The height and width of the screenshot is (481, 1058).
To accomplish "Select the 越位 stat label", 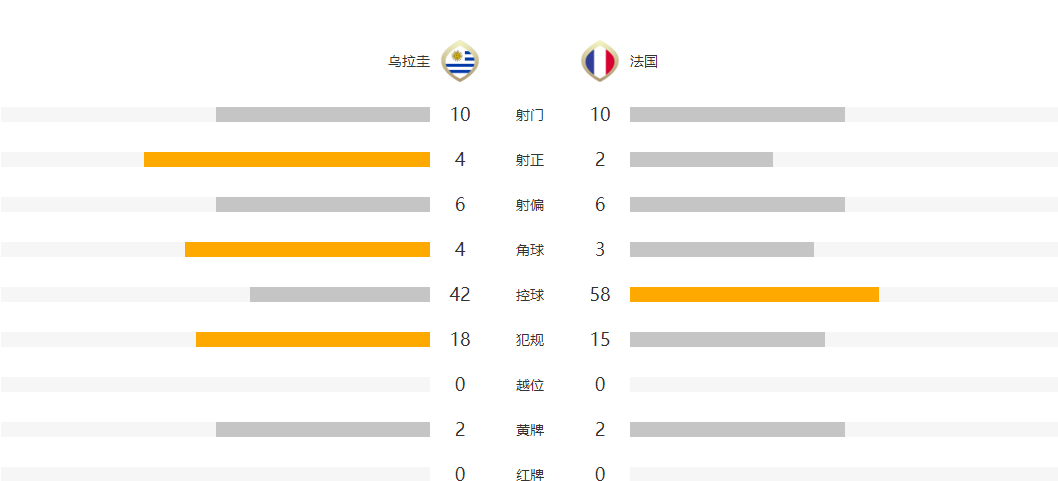I will pos(530,385).
